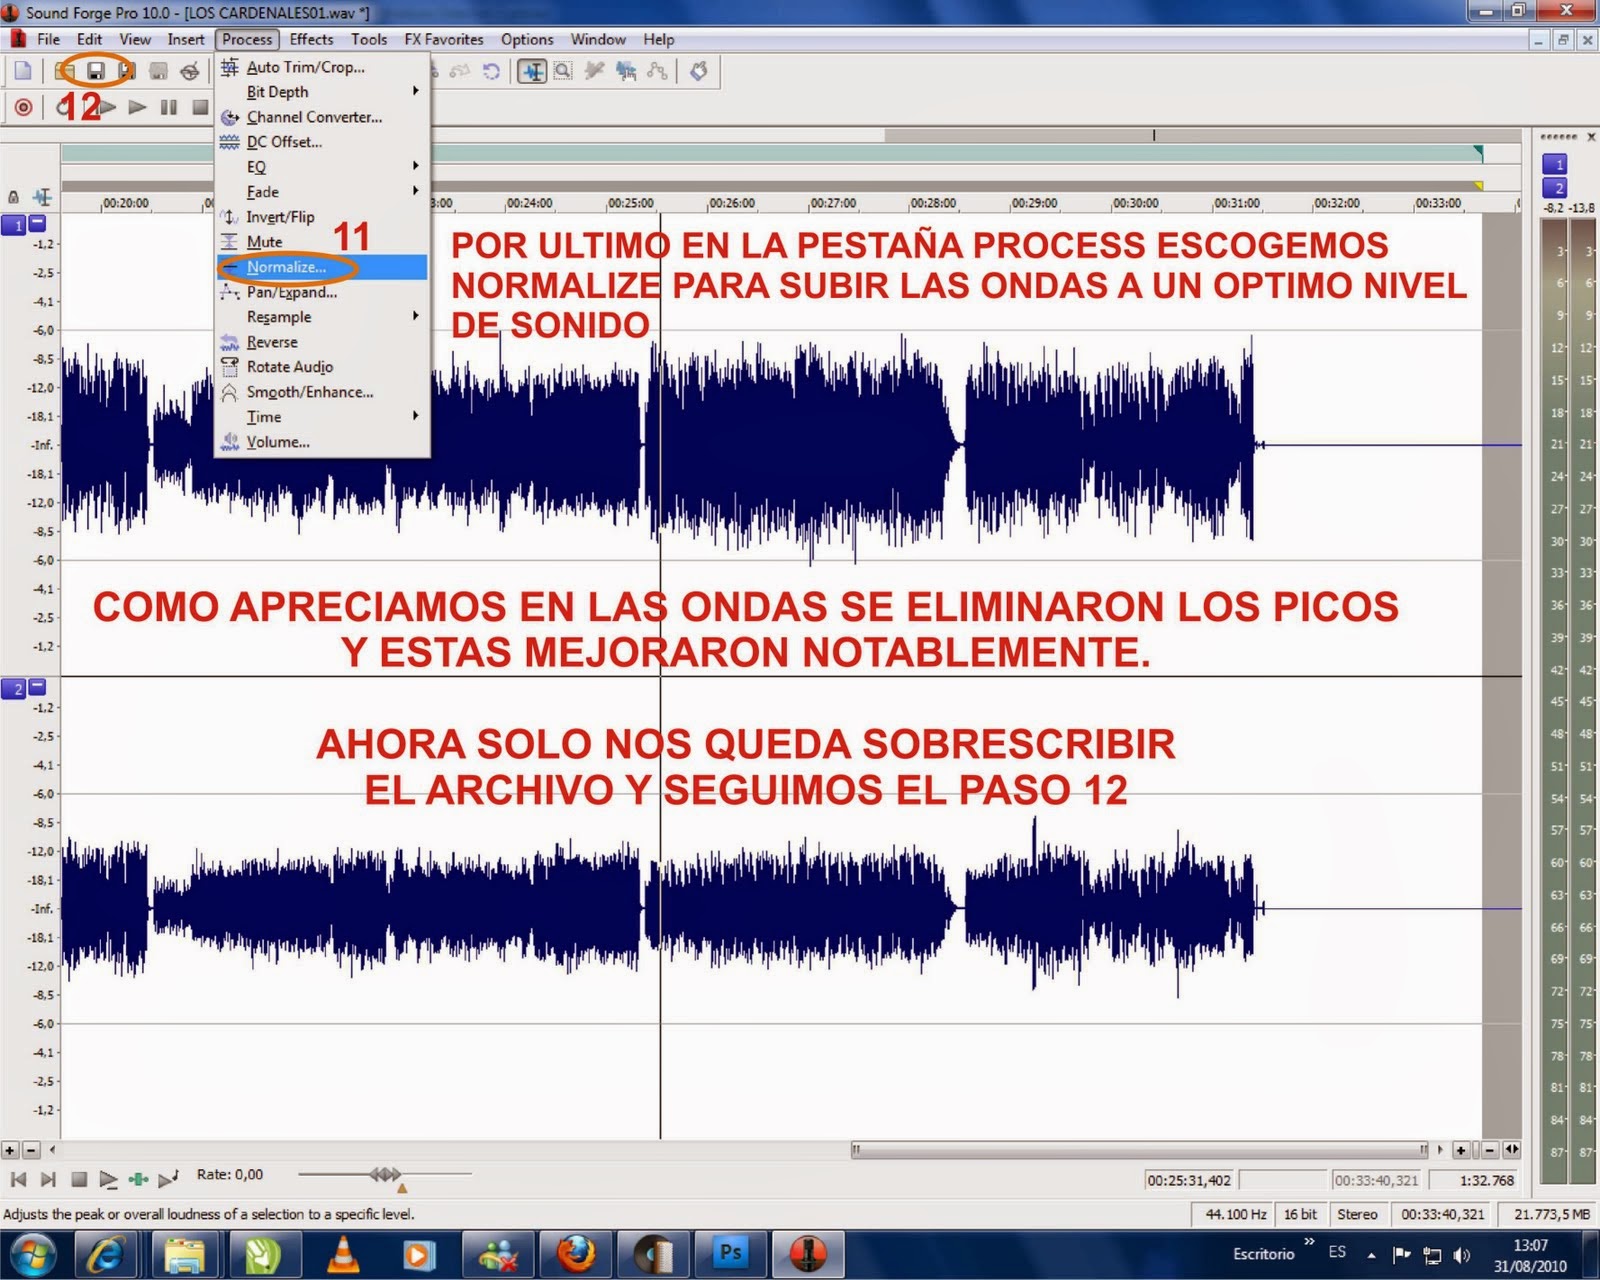Choose Pan/Expand in the Process menu
The image size is (1600, 1280).
[322, 292]
